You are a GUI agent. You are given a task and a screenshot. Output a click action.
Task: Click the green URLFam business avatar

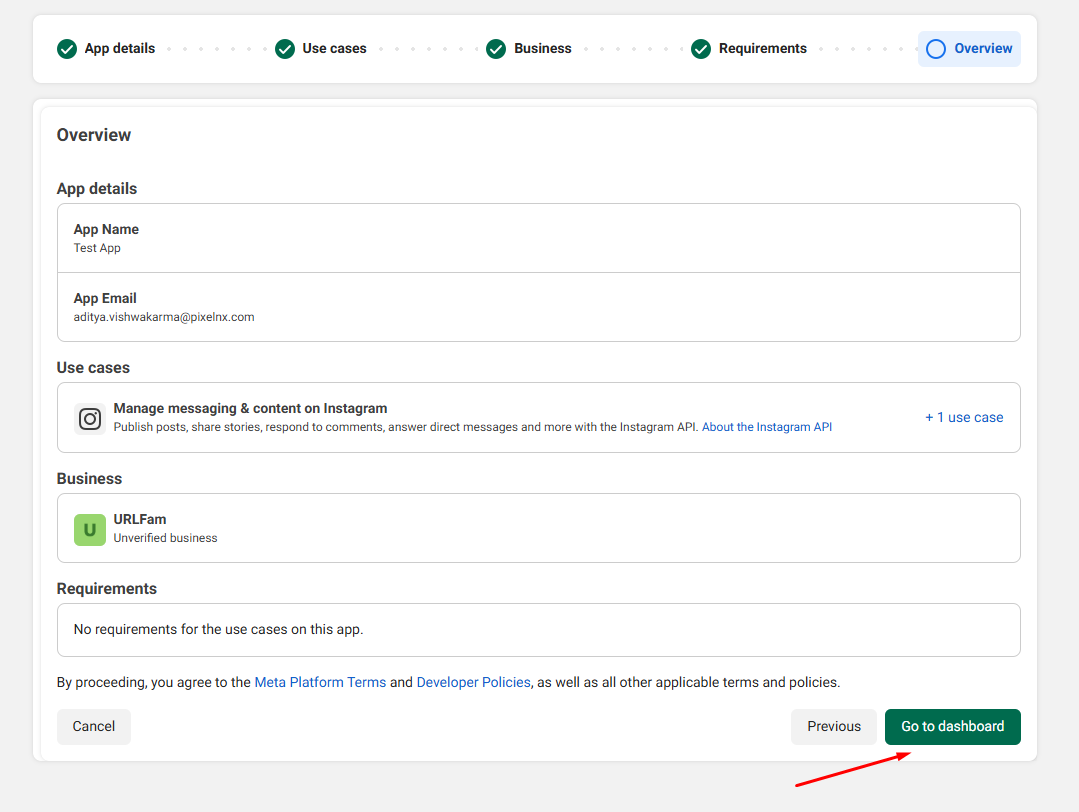point(90,530)
